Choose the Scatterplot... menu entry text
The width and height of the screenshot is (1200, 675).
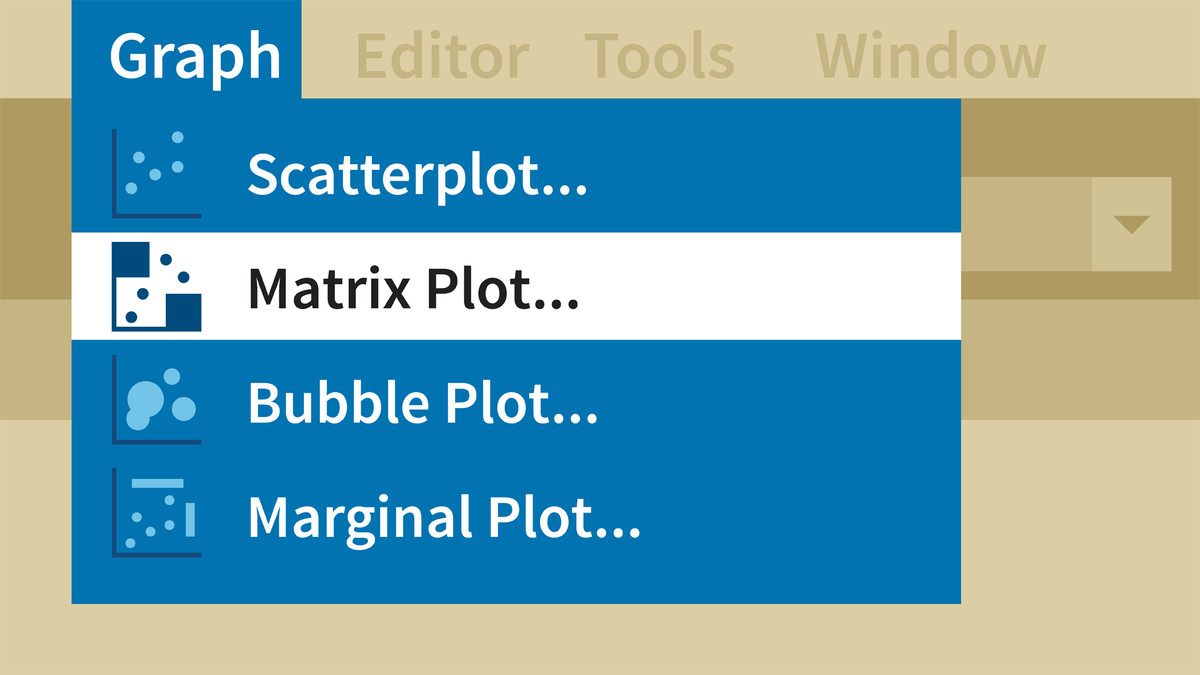(x=417, y=174)
